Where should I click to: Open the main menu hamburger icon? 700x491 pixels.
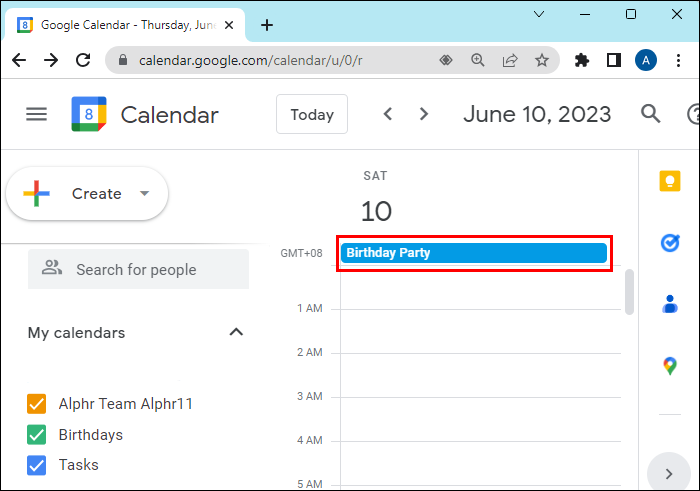[36, 114]
